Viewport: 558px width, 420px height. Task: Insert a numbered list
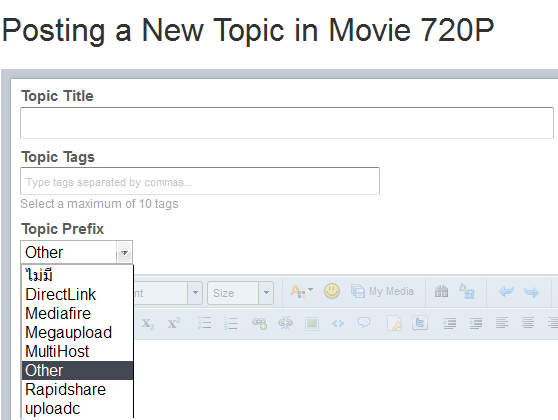point(231,323)
